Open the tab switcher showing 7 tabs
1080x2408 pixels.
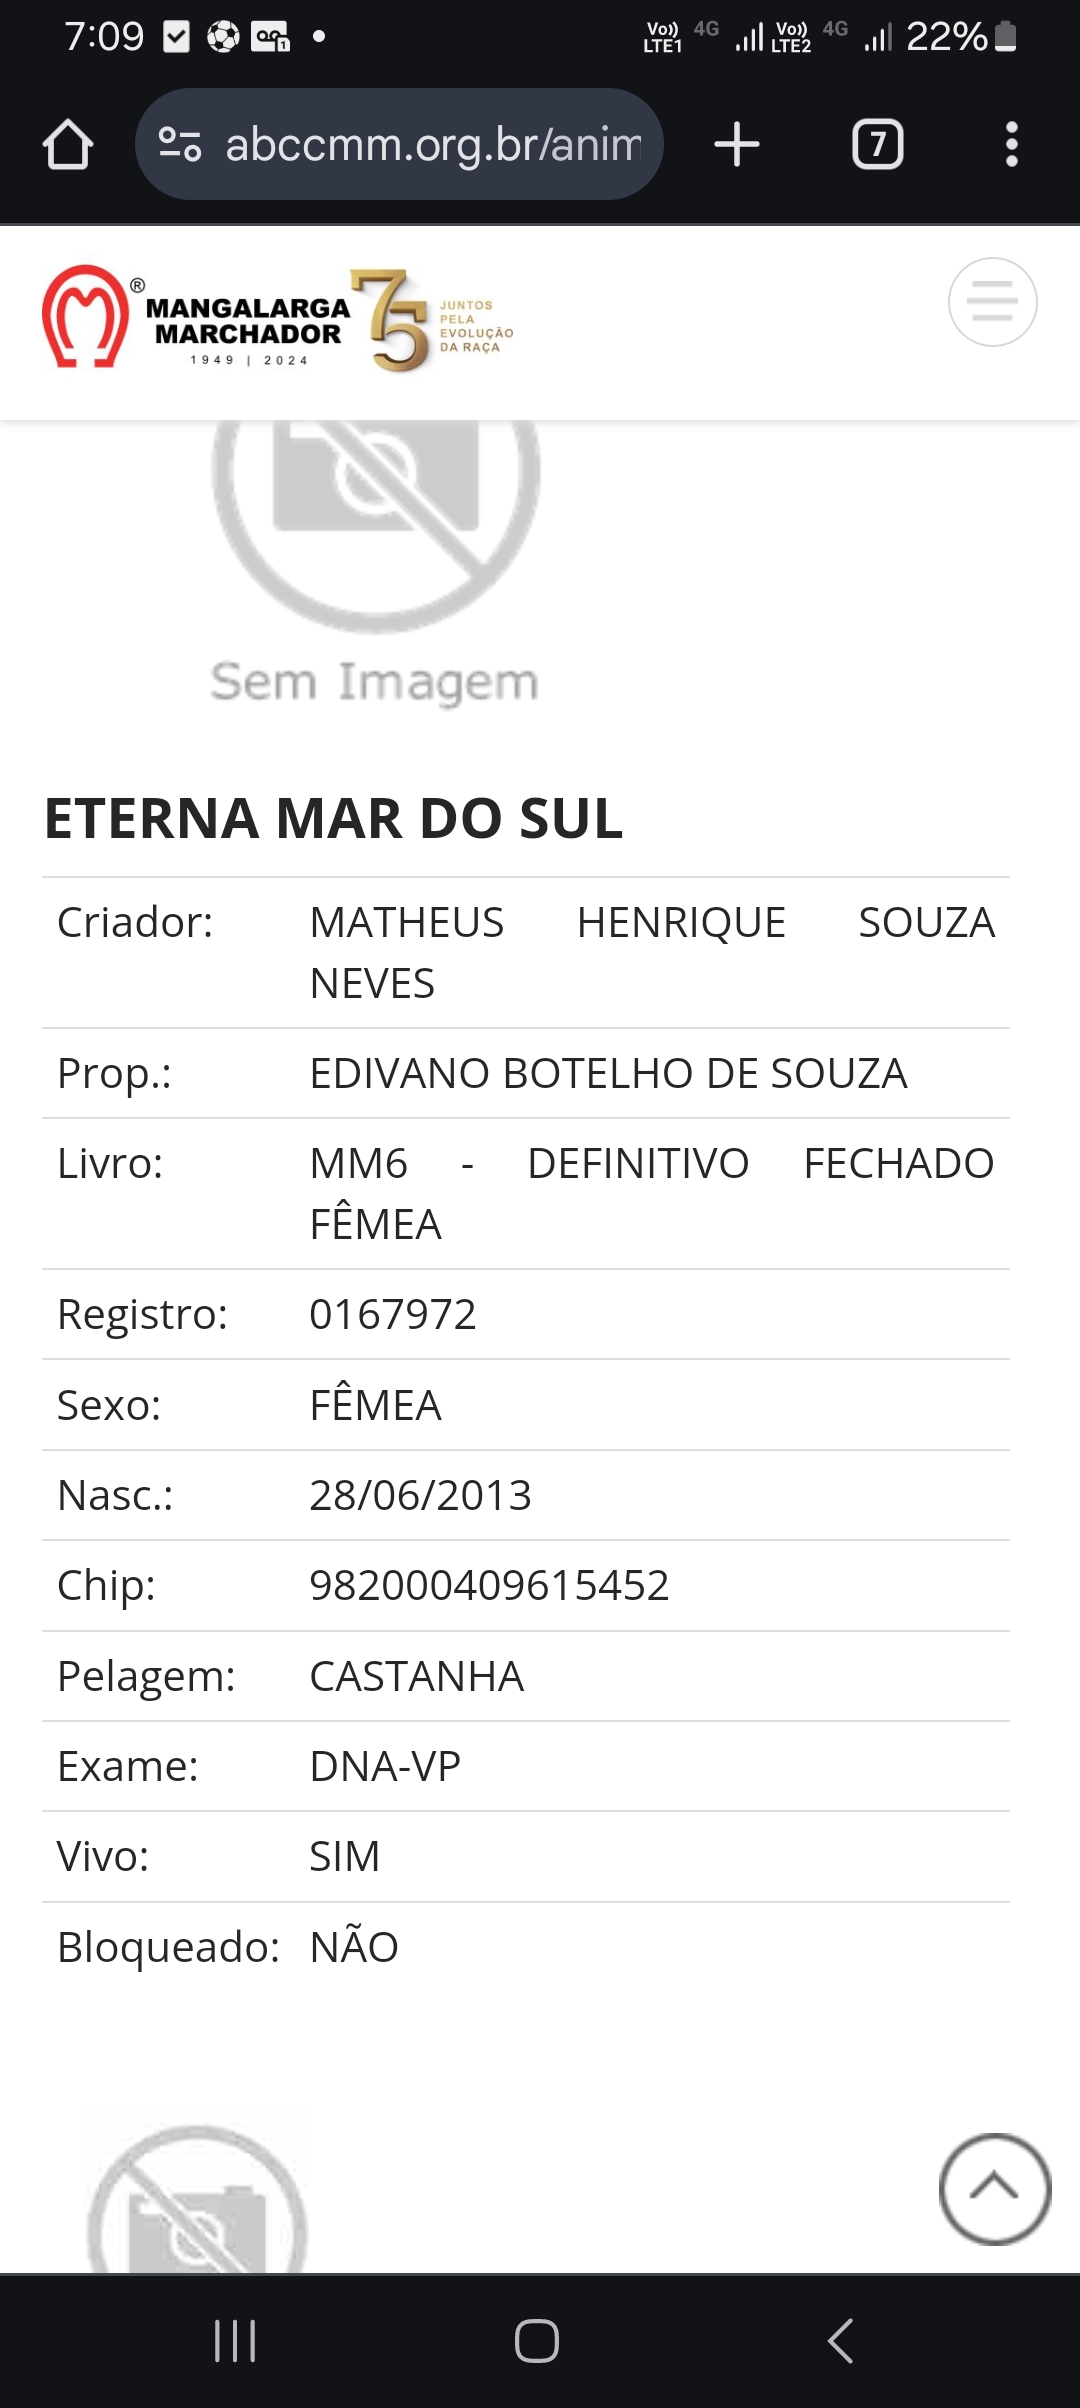pyautogui.click(x=877, y=145)
